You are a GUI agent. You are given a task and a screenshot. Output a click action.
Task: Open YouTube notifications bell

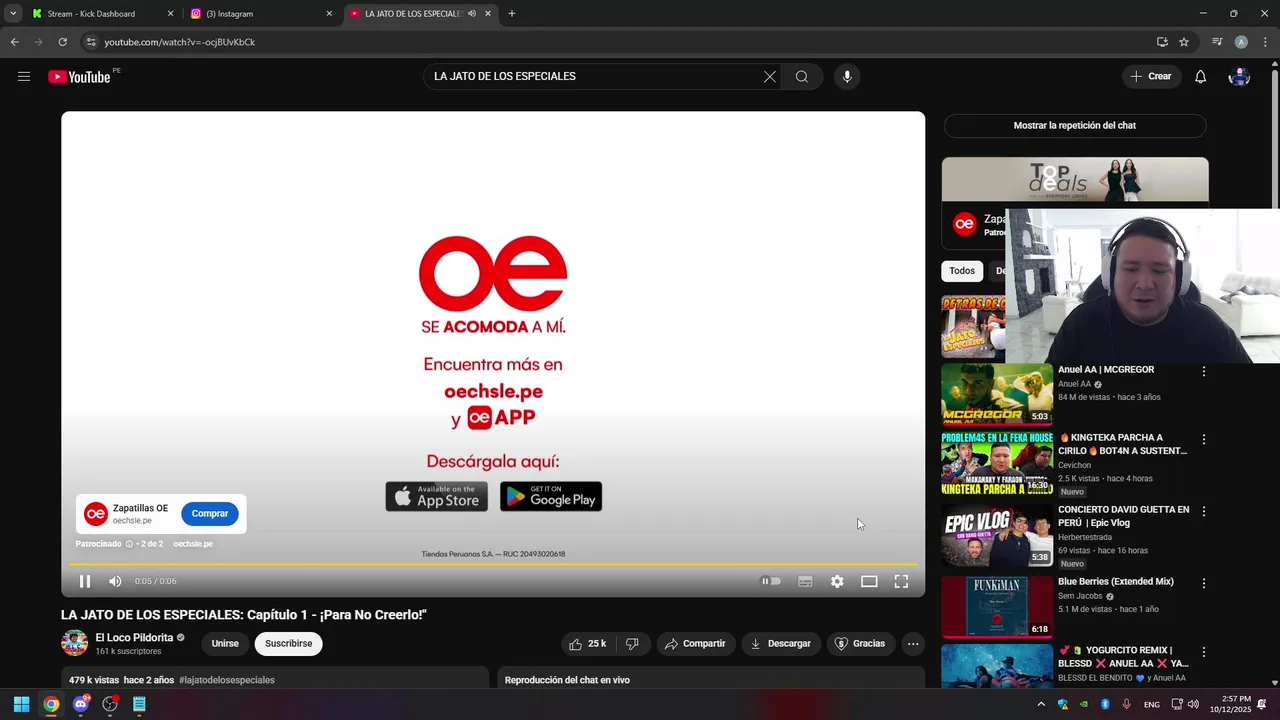point(1200,77)
